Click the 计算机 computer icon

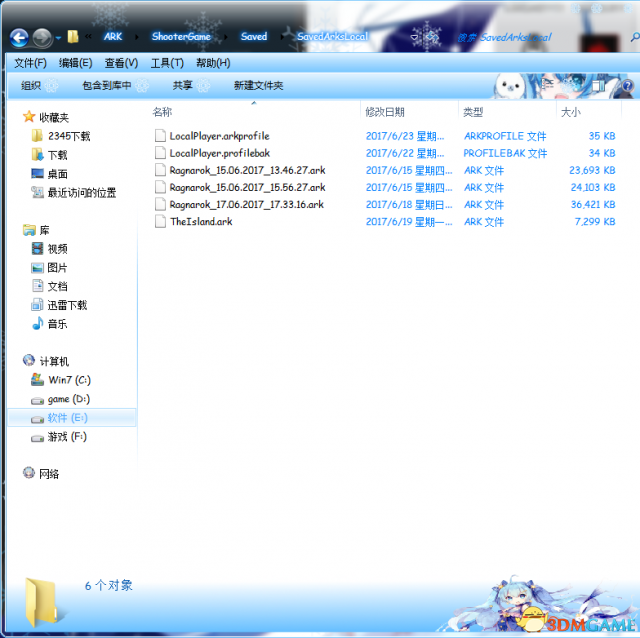[x=29, y=360]
